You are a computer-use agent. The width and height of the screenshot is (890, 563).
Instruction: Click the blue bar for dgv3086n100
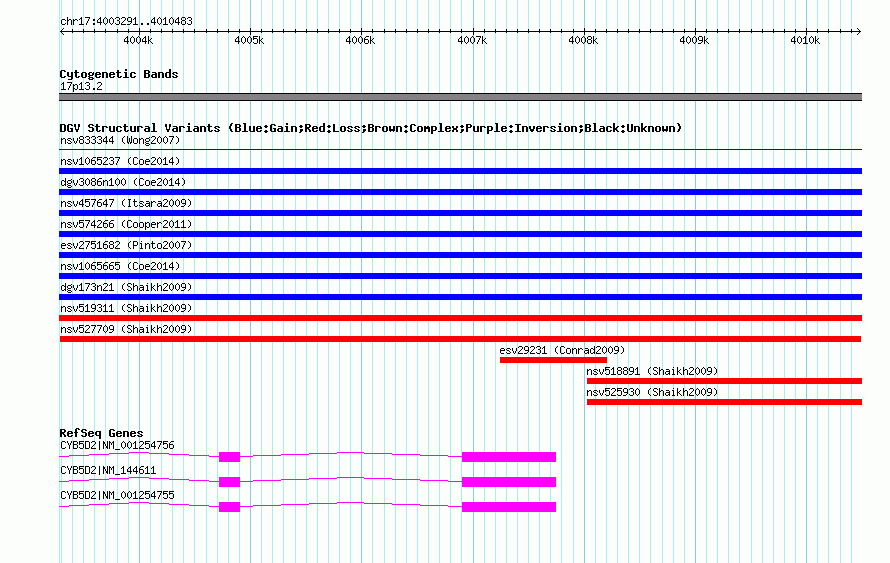(x=460, y=192)
